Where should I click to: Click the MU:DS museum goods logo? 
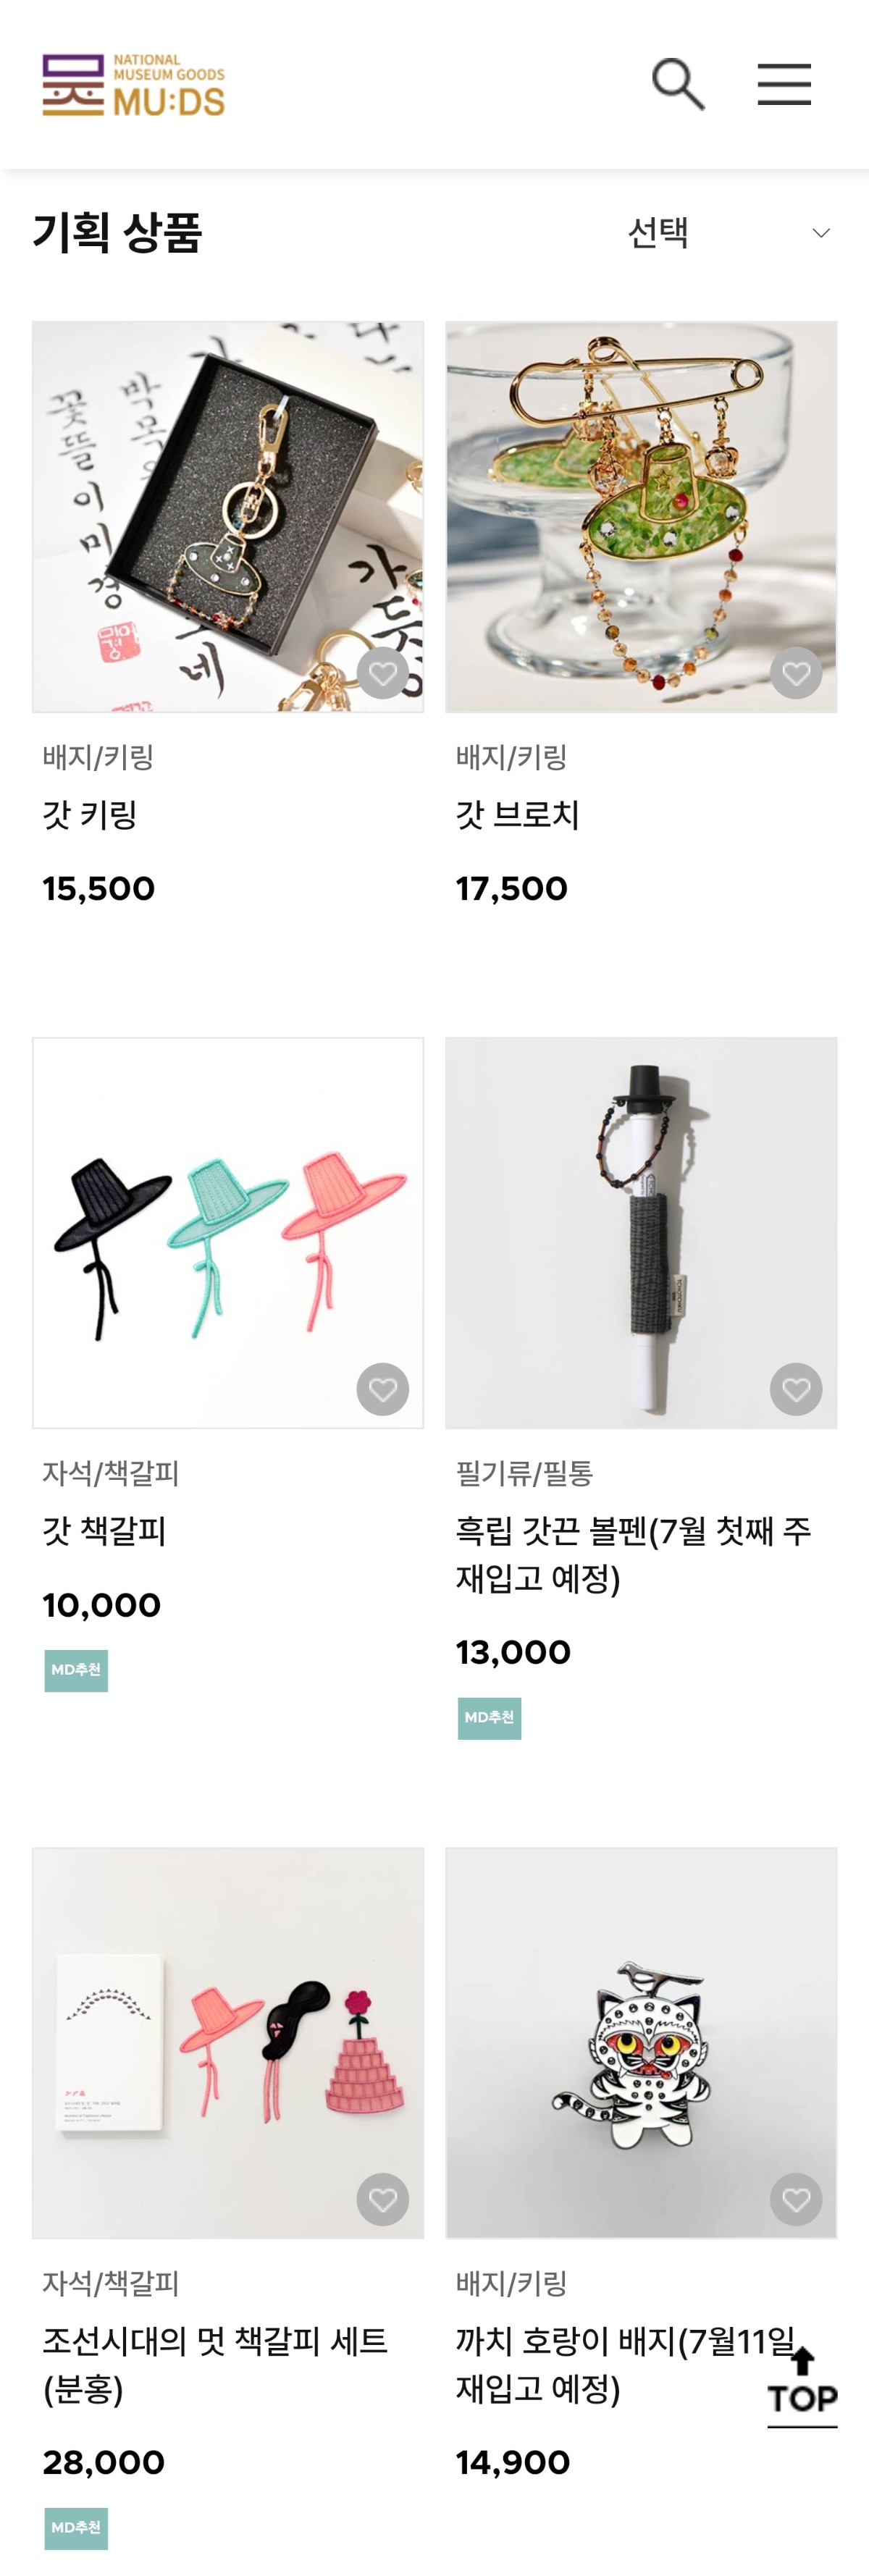pos(134,85)
